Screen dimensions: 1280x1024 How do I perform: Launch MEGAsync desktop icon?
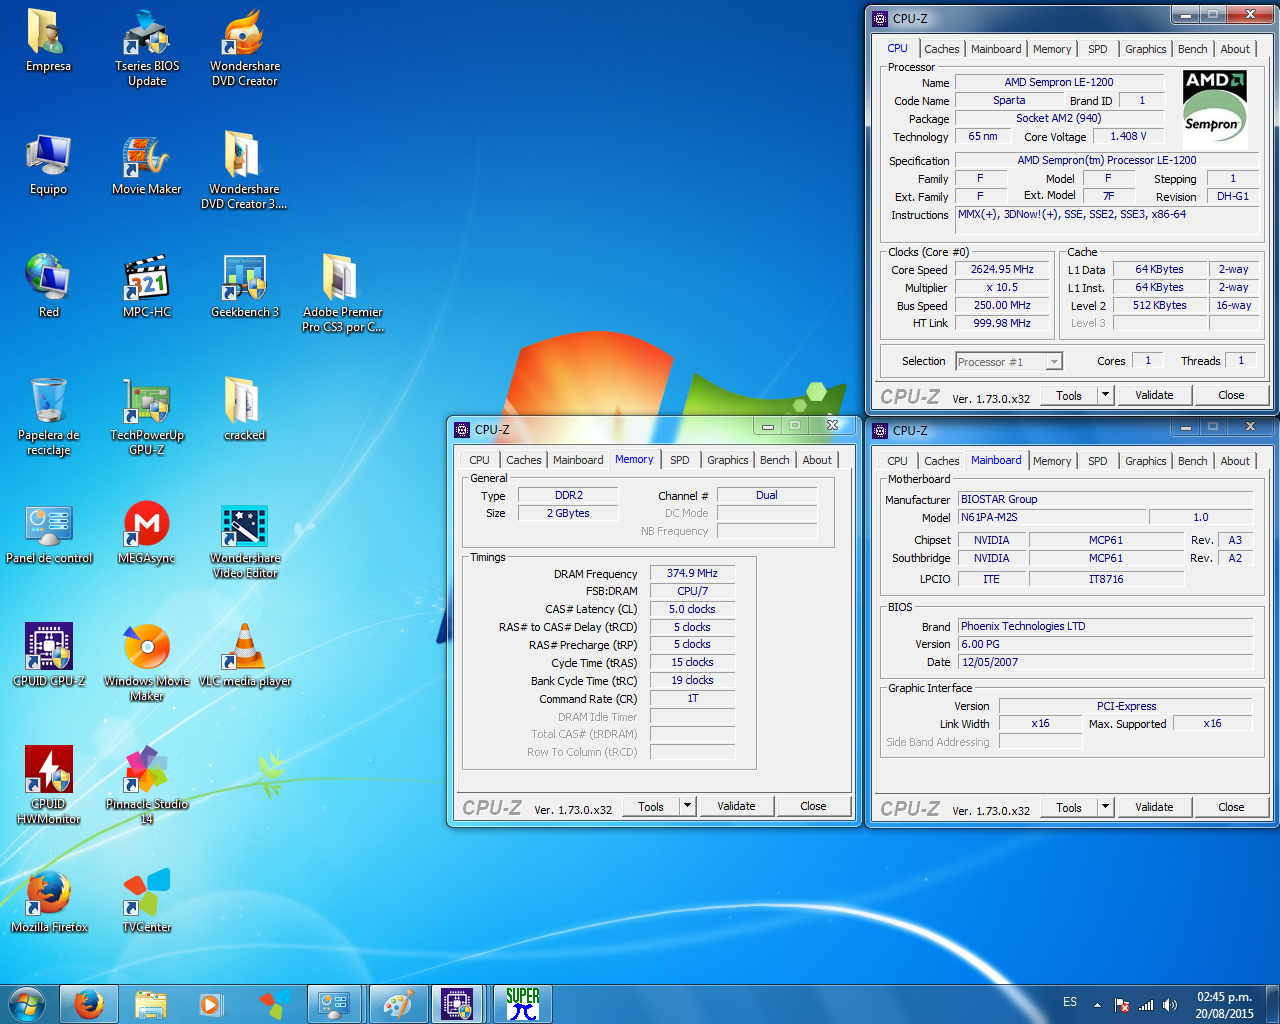pyautogui.click(x=147, y=534)
